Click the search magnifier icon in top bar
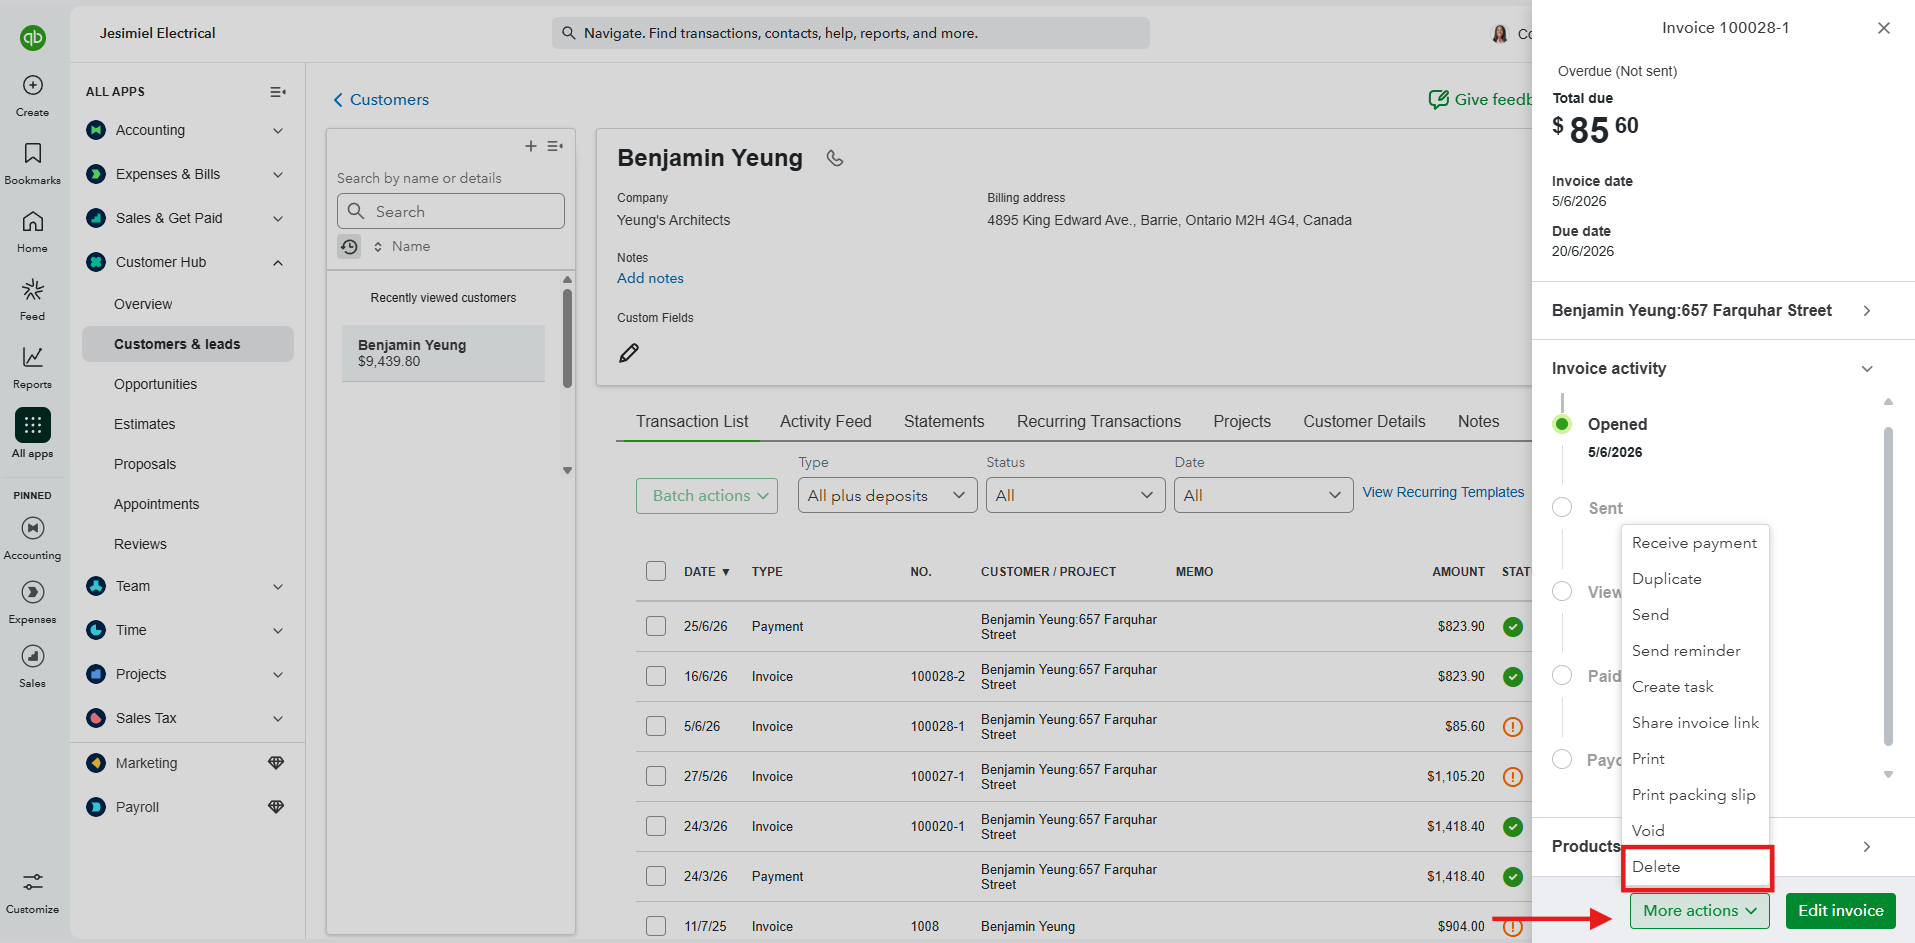 569,33
